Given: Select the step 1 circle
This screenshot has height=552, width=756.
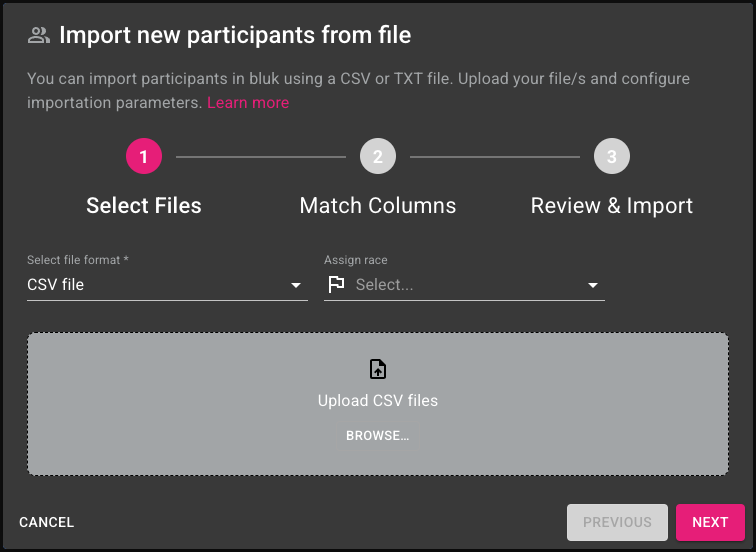Looking at the screenshot, I should pyautogui.click(x=144, y=157).
